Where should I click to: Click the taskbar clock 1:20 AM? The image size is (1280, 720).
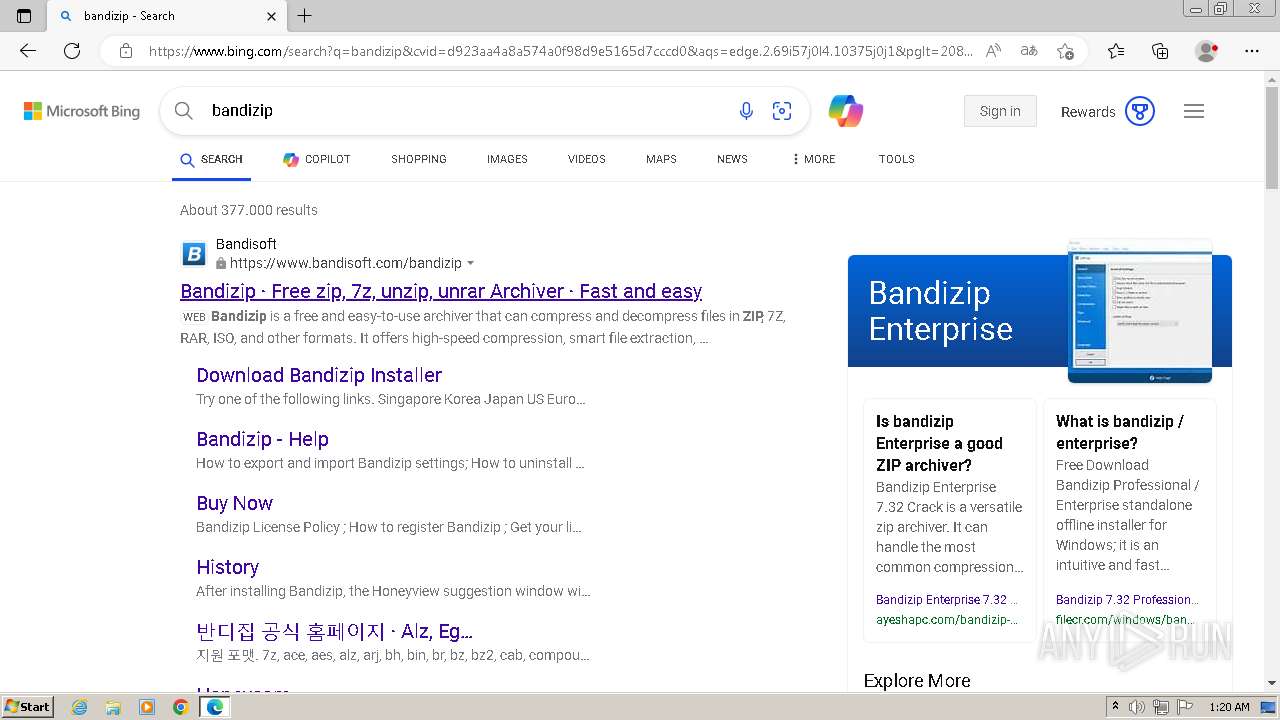(1229, 707)
